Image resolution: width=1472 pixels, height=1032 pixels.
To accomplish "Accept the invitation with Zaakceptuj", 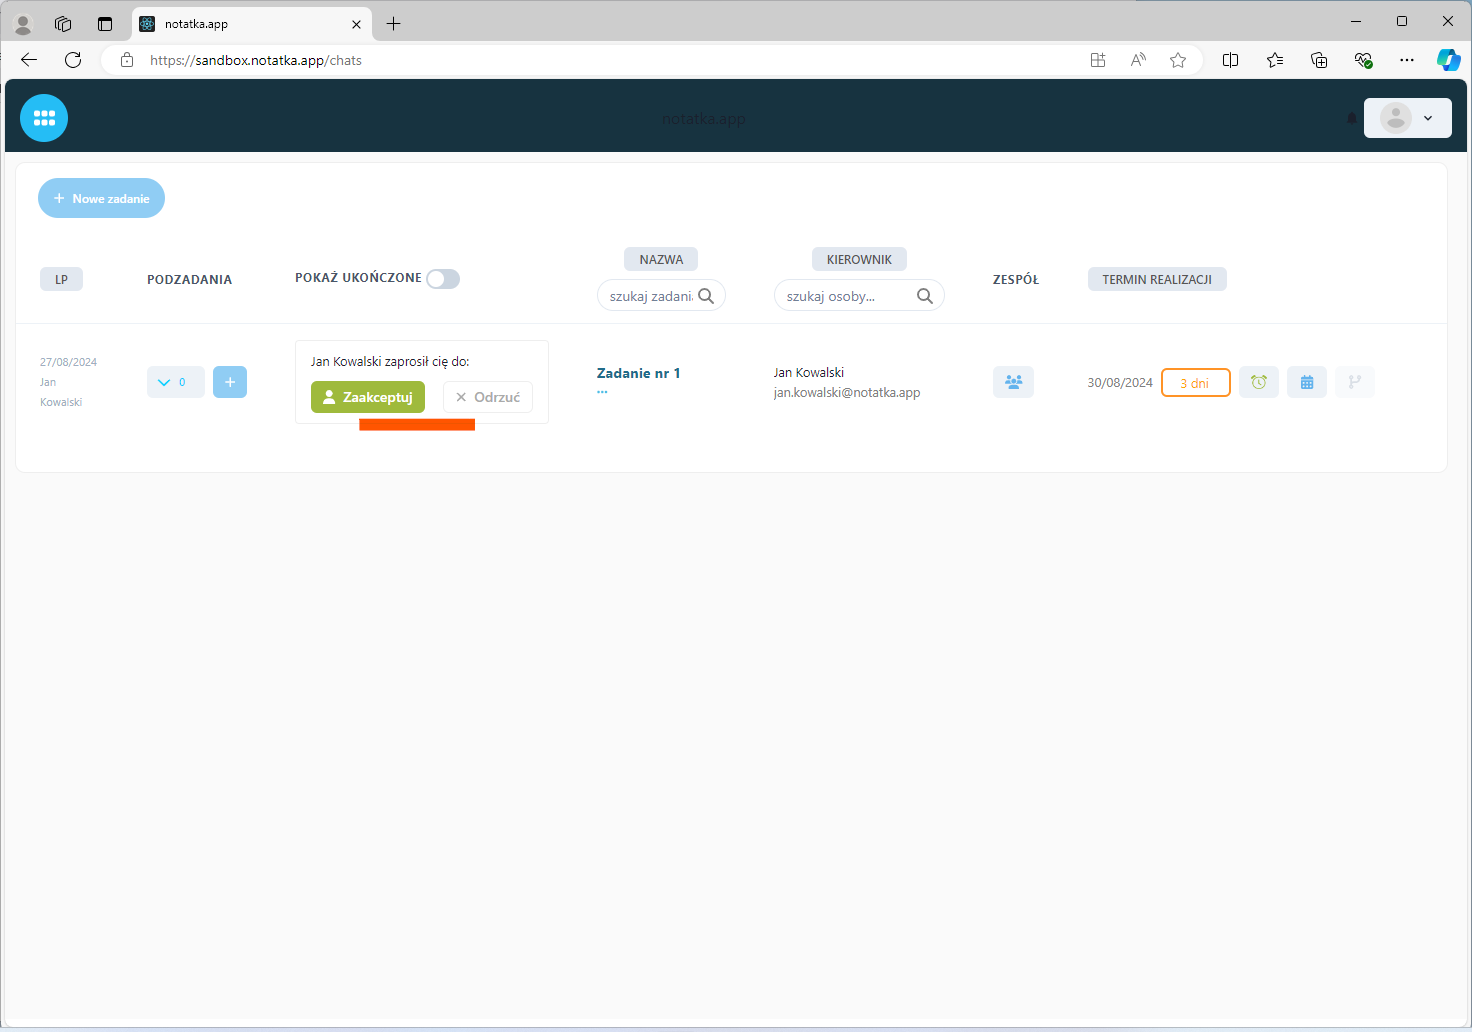I will [368, 397].
